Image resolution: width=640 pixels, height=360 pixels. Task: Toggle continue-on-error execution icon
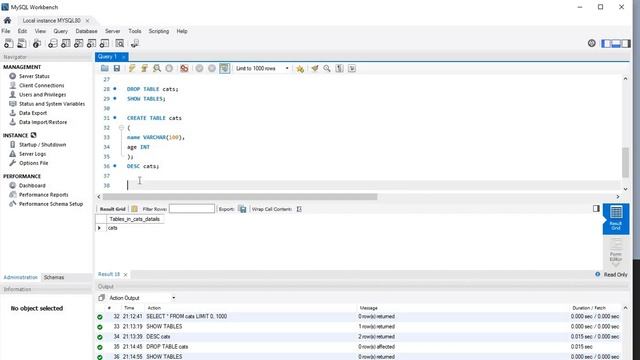pos(184,69)
